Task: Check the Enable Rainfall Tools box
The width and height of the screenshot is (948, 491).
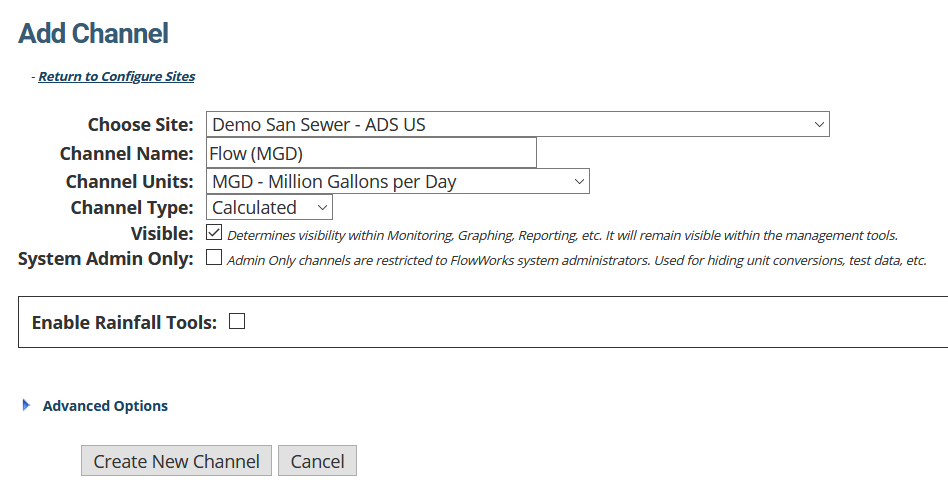Action: point(237,321)
